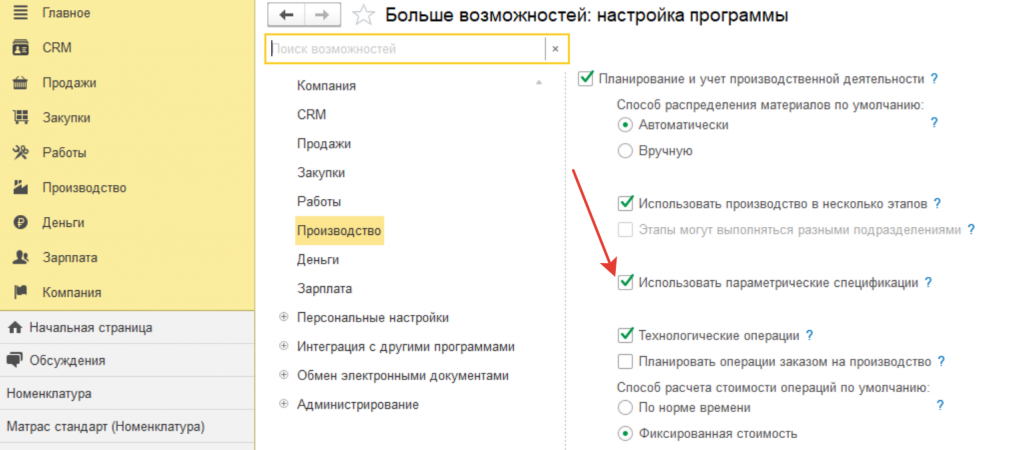Image resolution: width=1024 pixels, height=450 pixels.
Task: Toggle Планирование и учет производственной деятельности checkbox
Action: coord(586,78)
